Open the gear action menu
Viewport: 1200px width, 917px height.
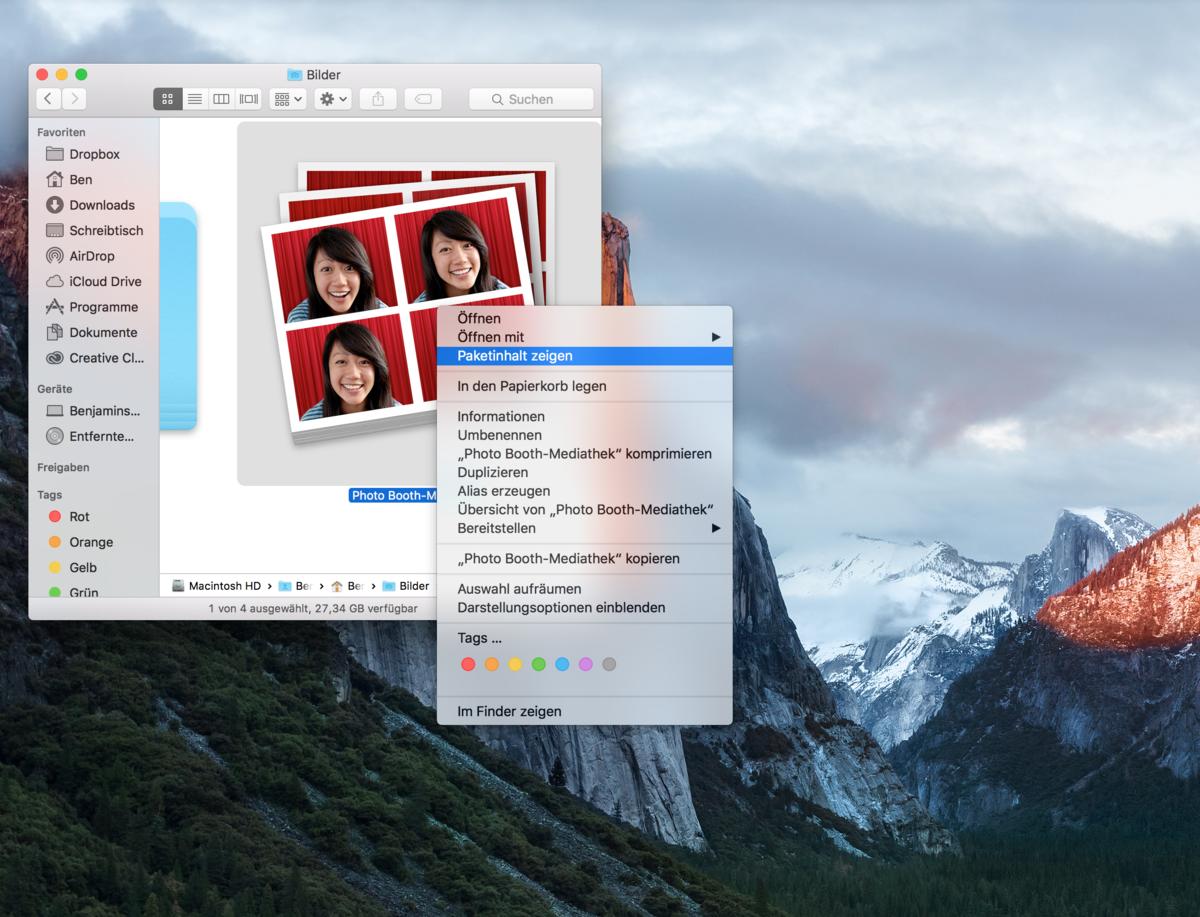tap(333, 99)
